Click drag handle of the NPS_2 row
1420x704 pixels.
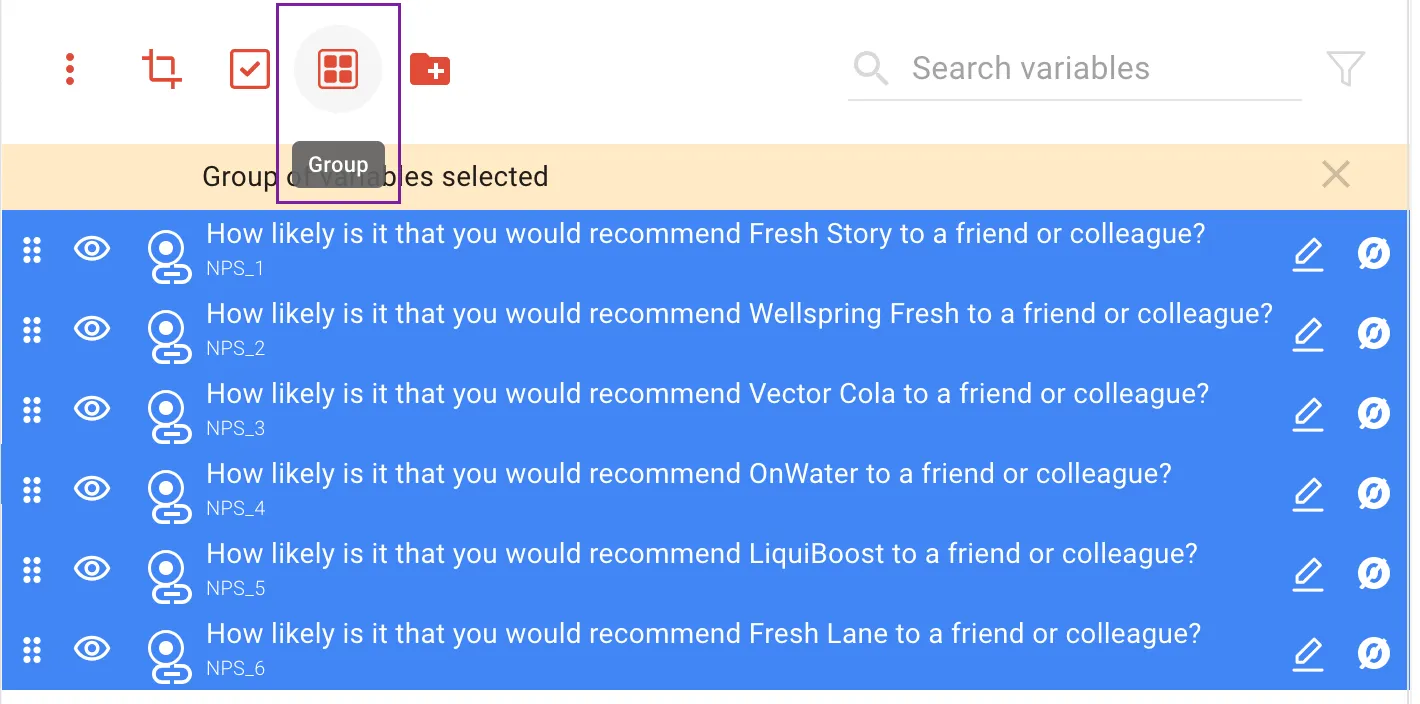32,330
